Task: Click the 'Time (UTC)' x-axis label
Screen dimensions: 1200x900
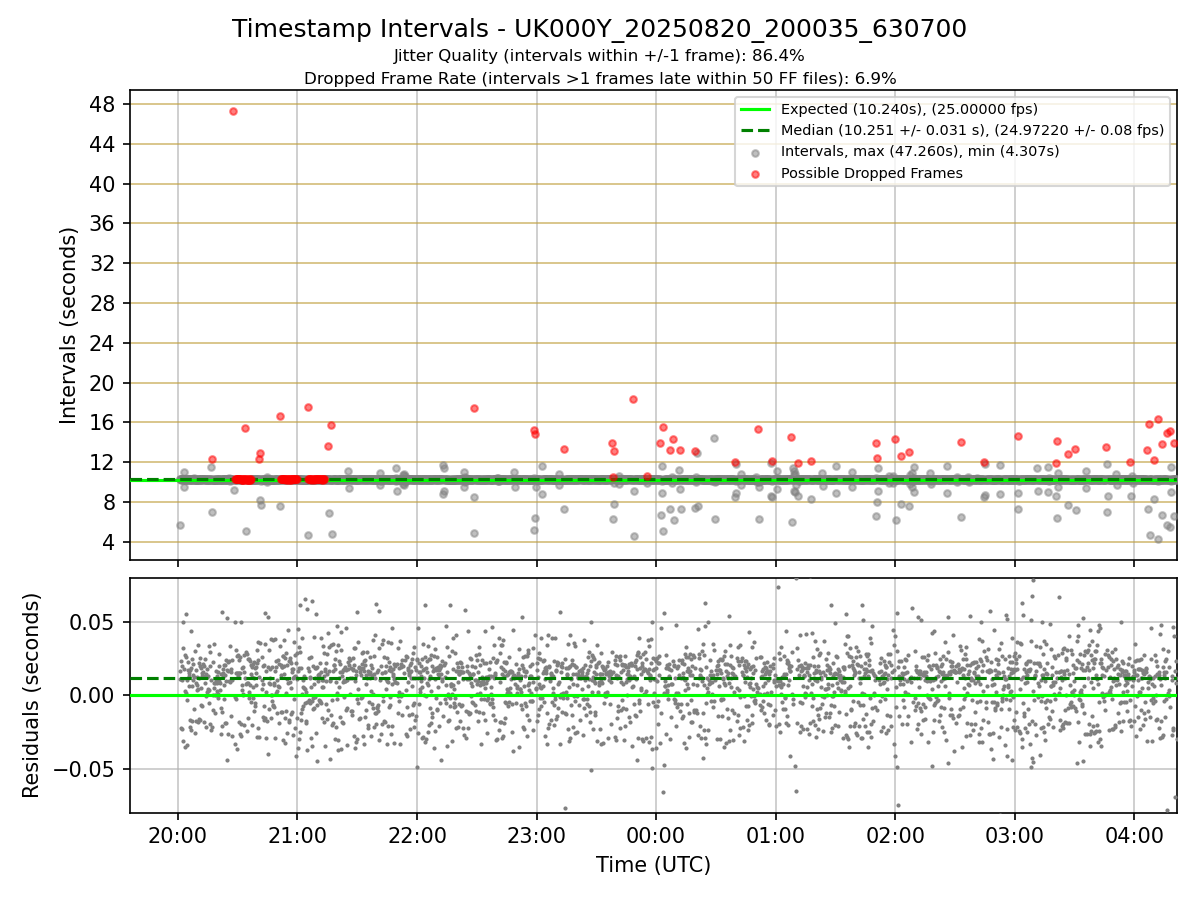Action: (653, 865)
